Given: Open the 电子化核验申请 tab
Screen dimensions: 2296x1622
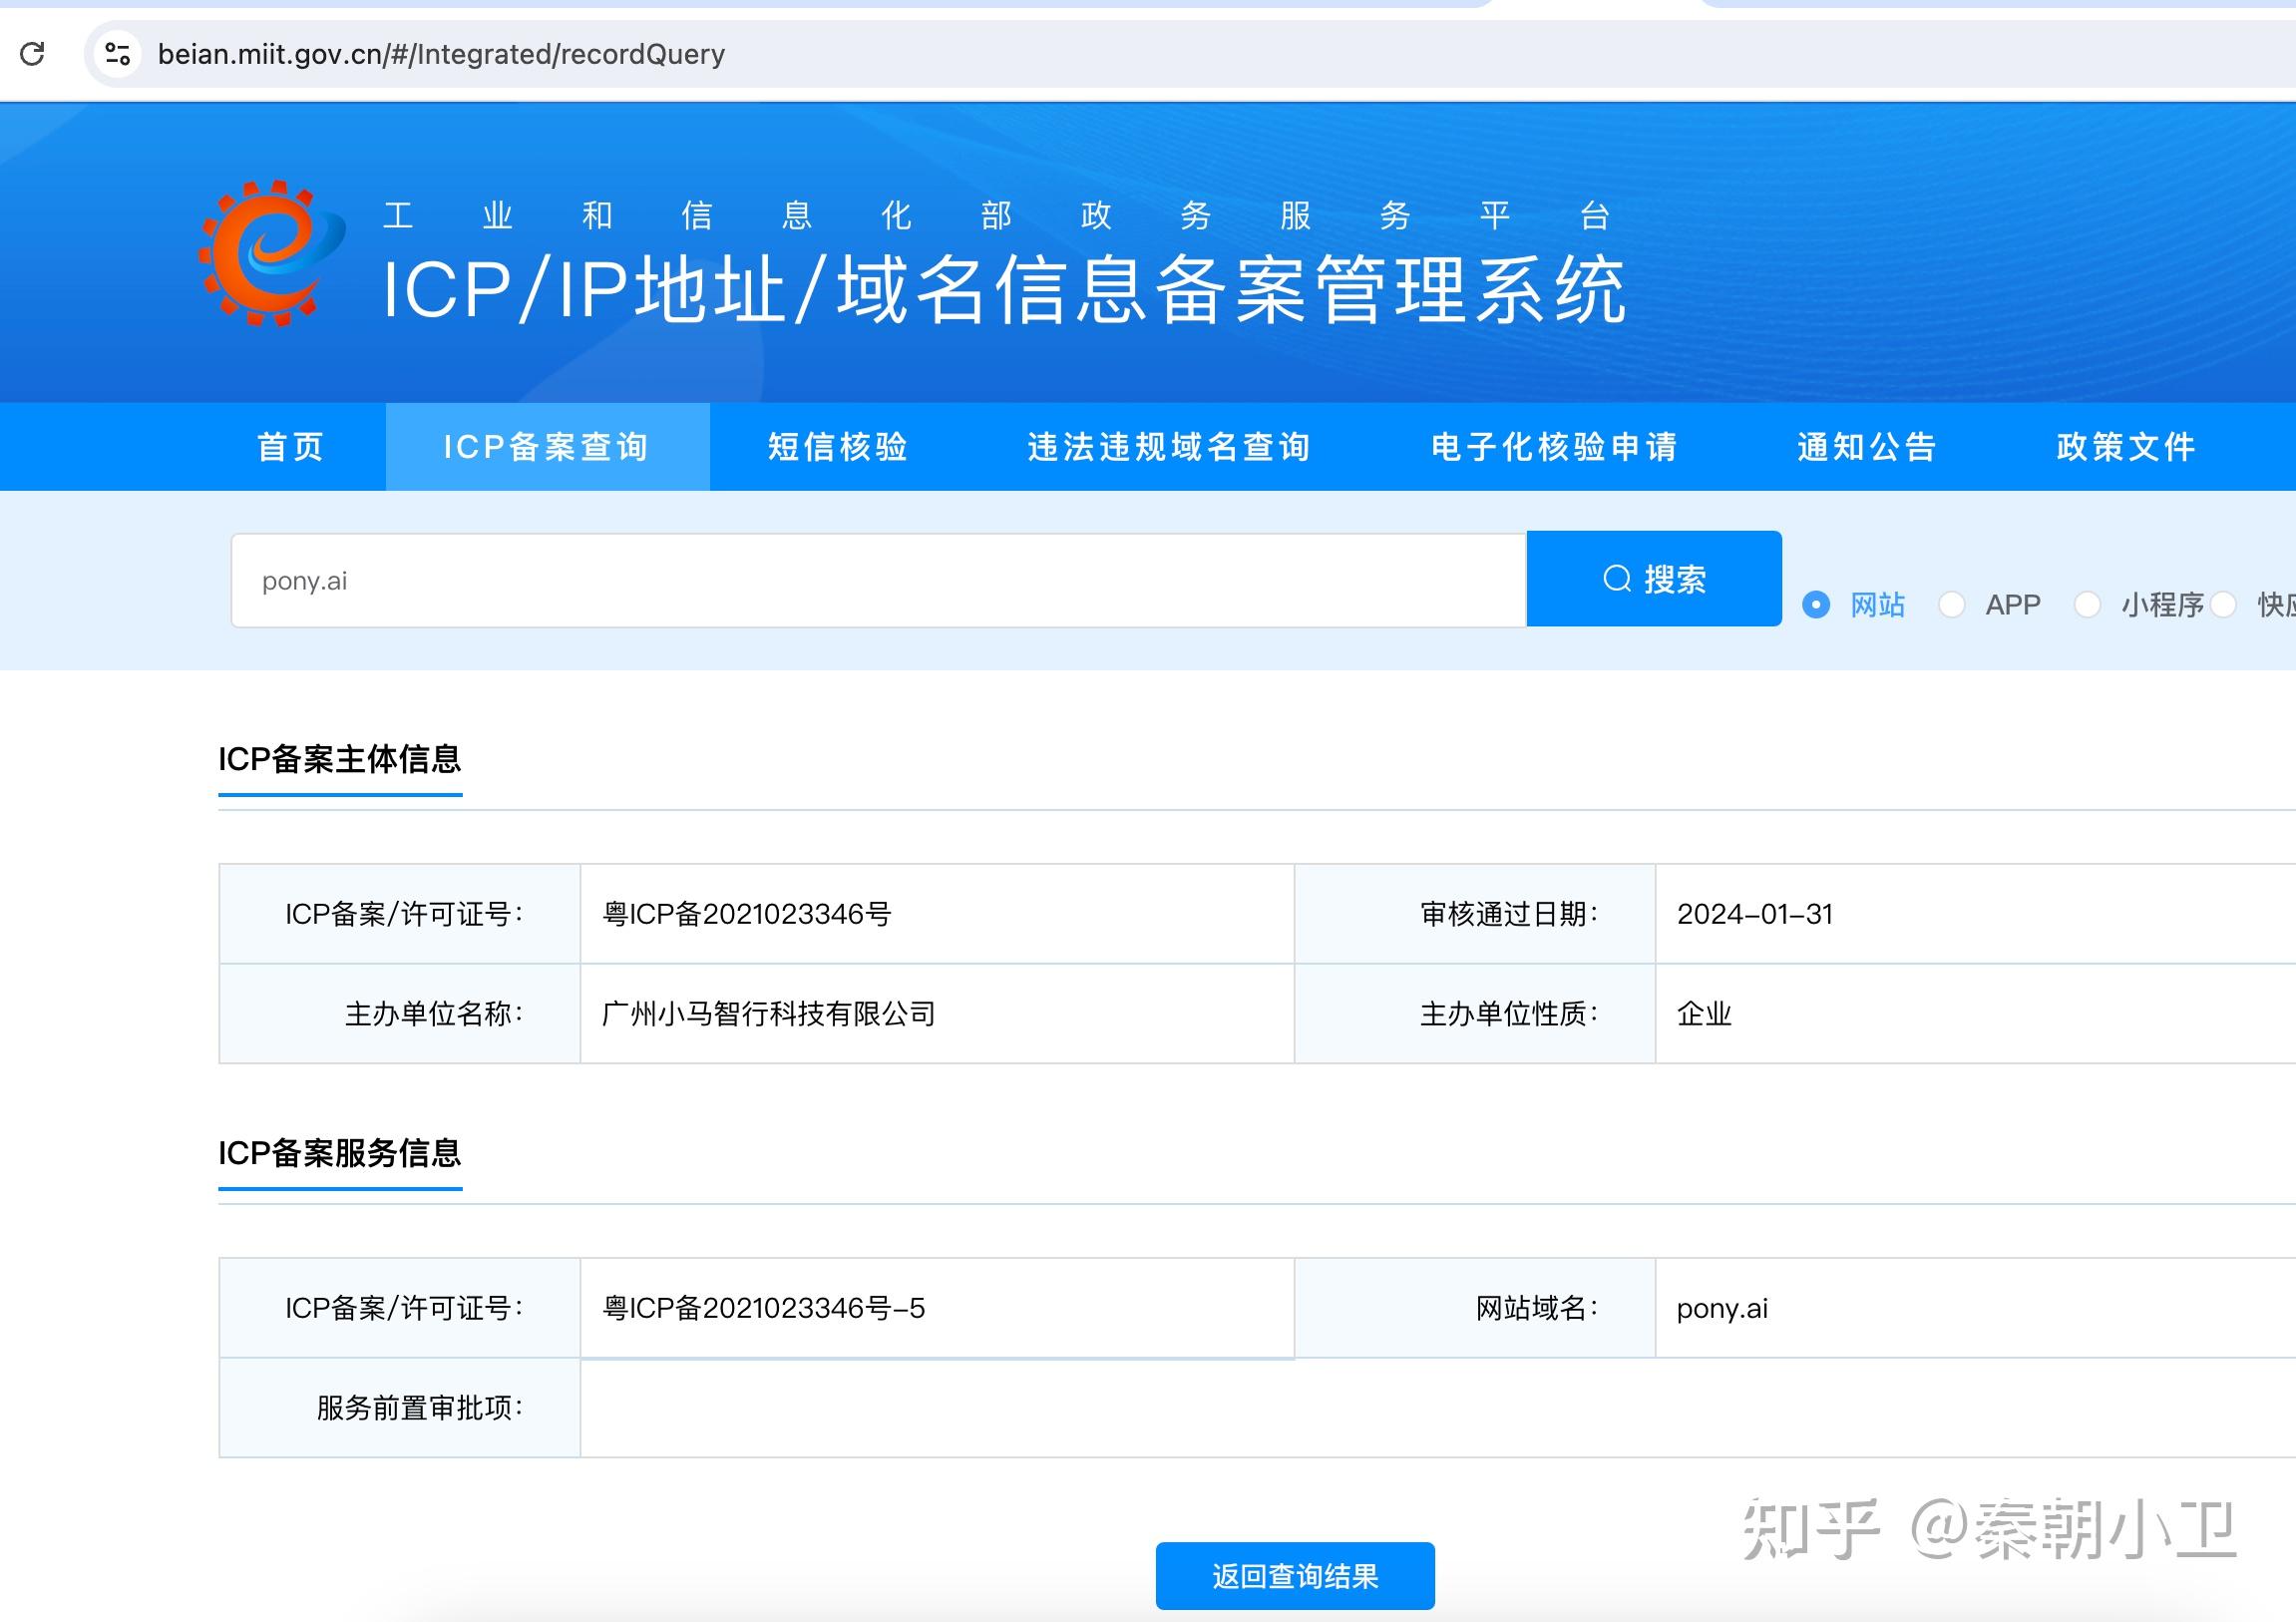Looking at the screenshot, I should 1554,447.
